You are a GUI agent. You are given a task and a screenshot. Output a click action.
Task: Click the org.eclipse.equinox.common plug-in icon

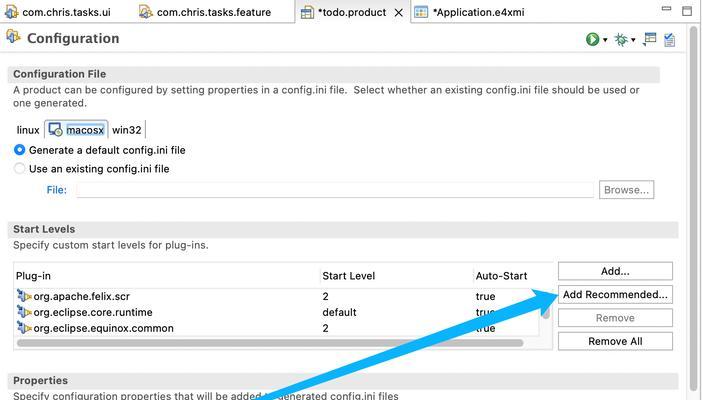point(24,328)
